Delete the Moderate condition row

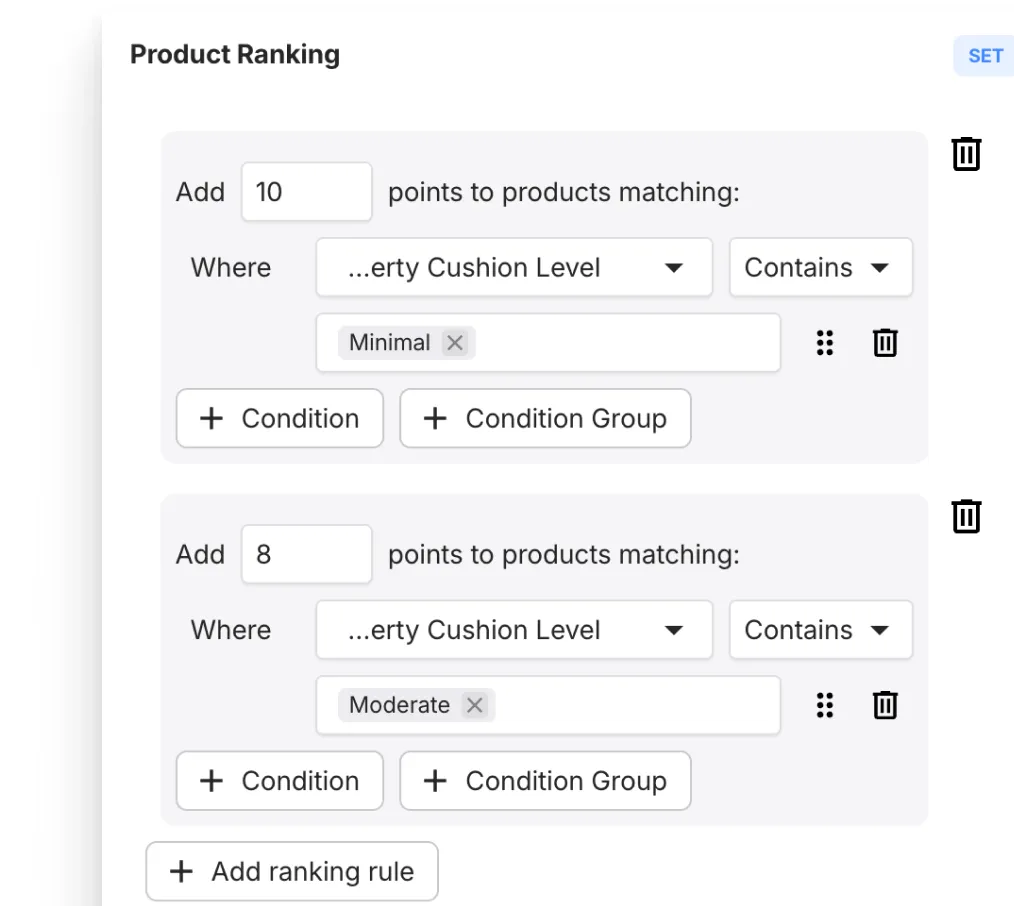point(884,705)
